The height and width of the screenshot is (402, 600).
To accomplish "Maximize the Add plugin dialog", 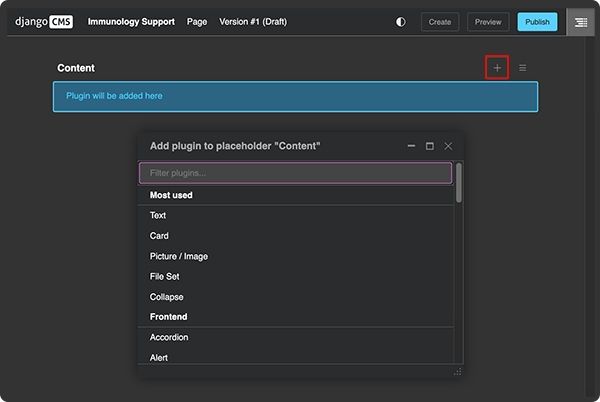I will click(430, 146).
